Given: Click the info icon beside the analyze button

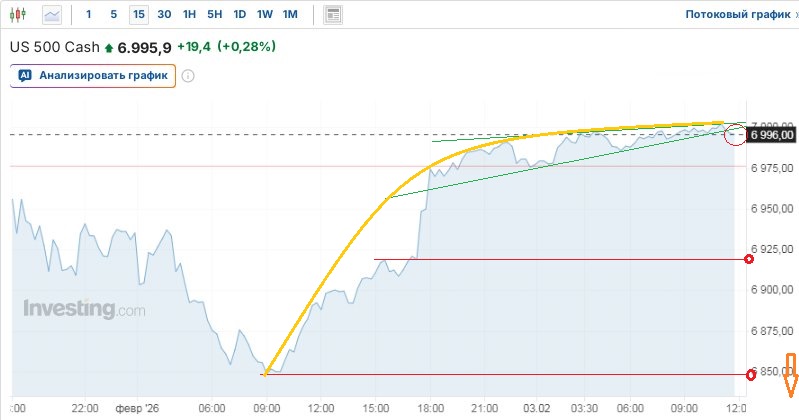Looking at the screenshot, I should (187, 75).
